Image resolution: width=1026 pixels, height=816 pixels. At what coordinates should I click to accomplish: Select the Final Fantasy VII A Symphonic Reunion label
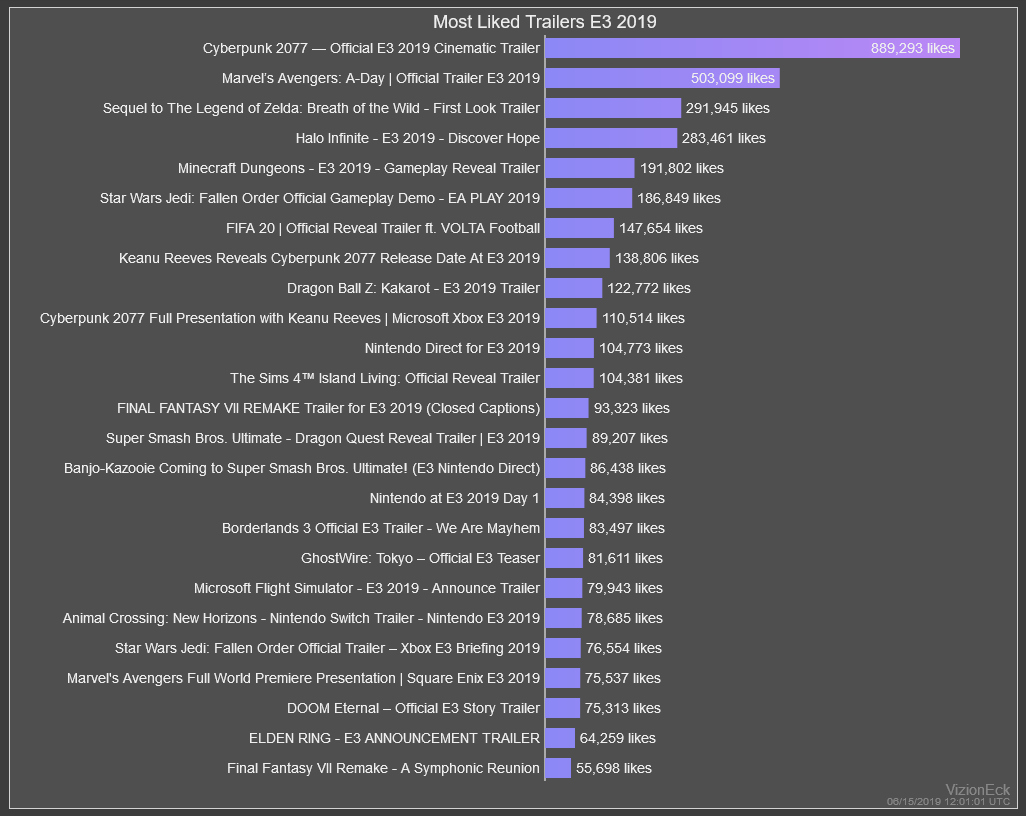383,768
